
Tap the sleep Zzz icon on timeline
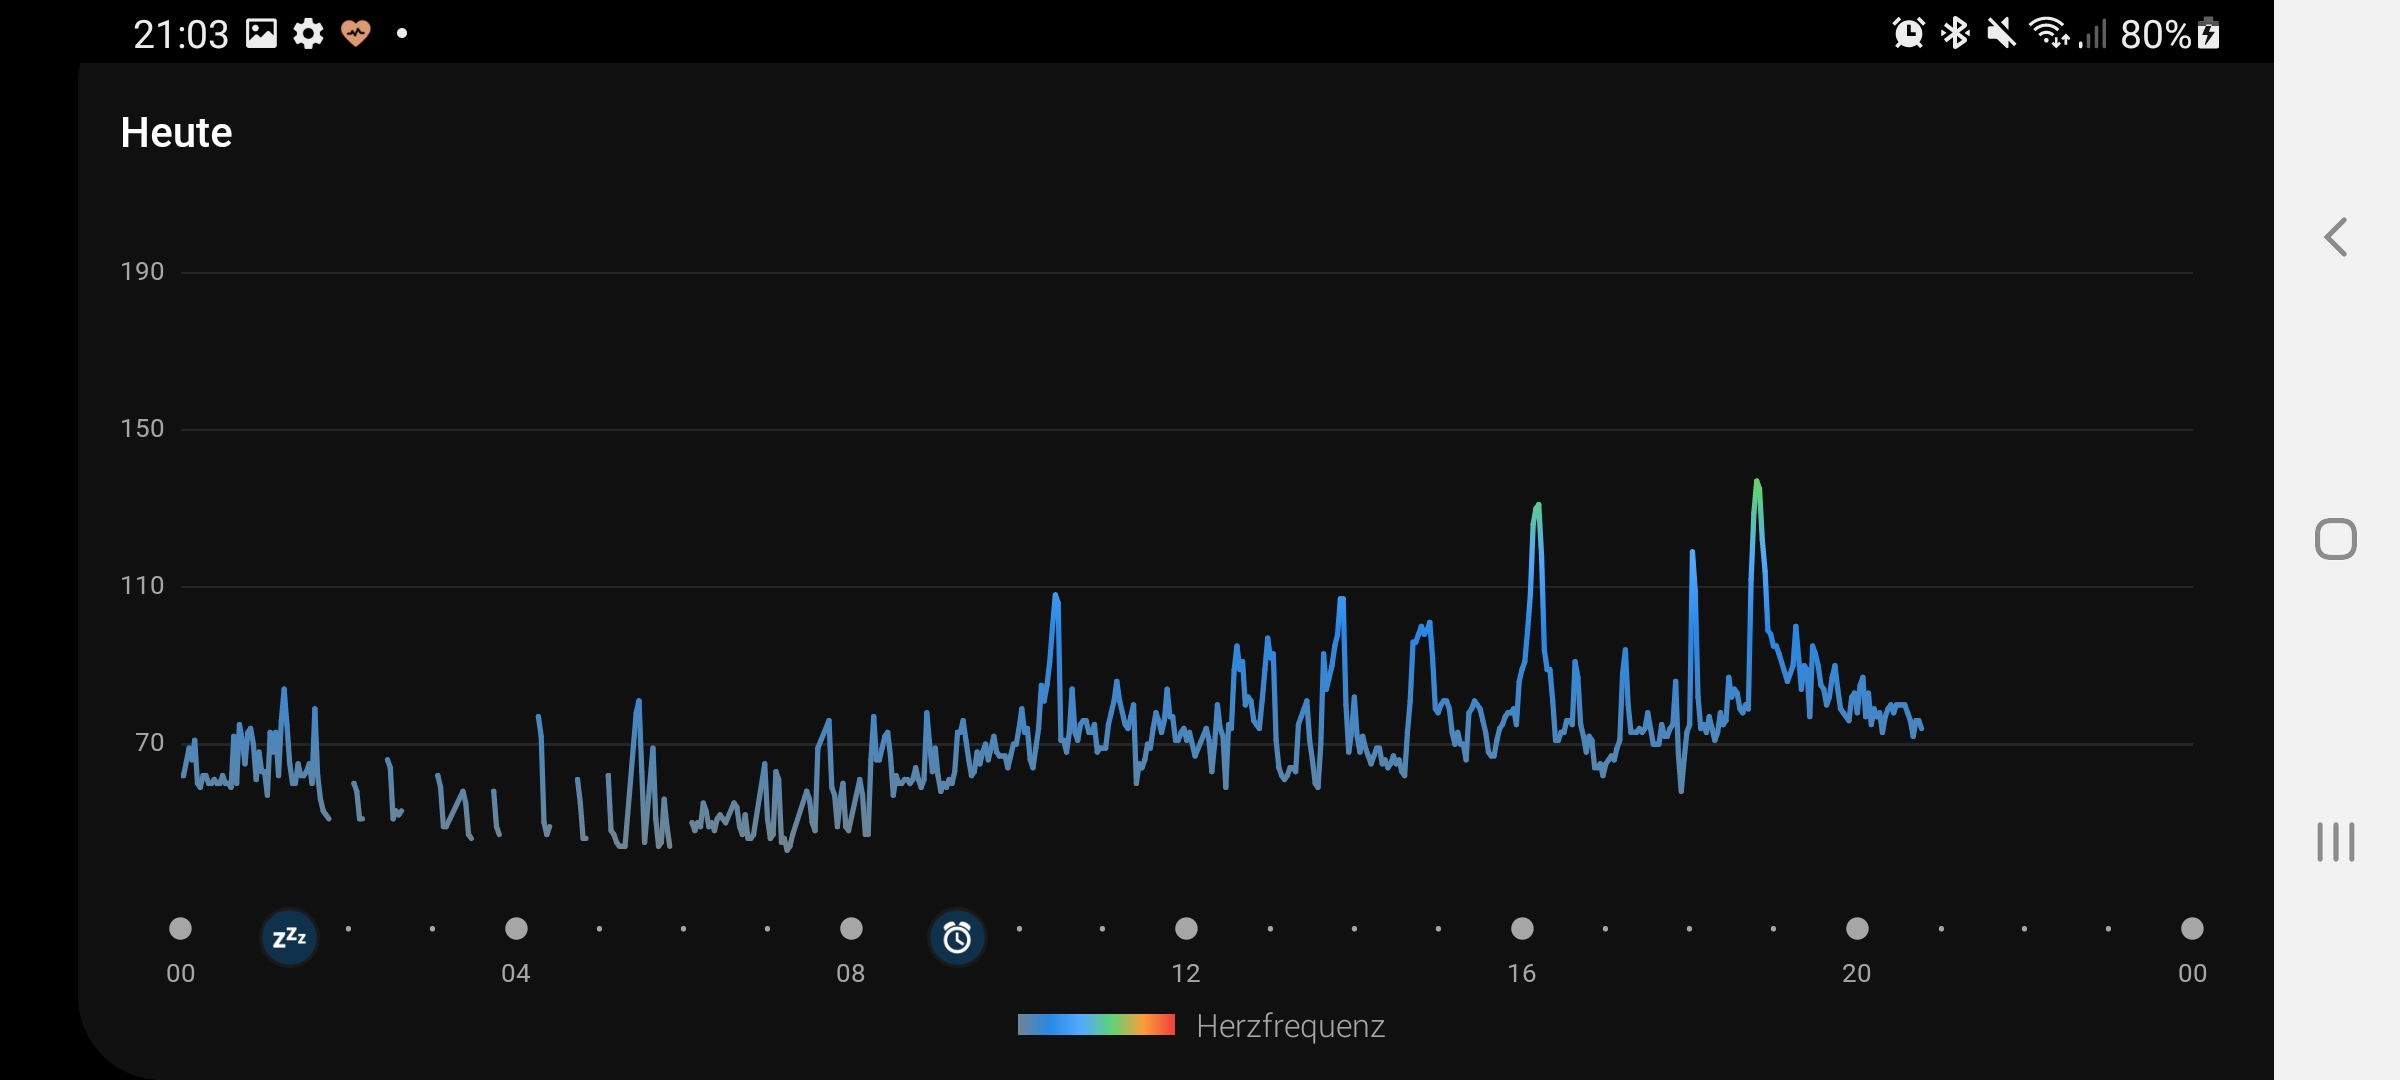coord(289,937)
